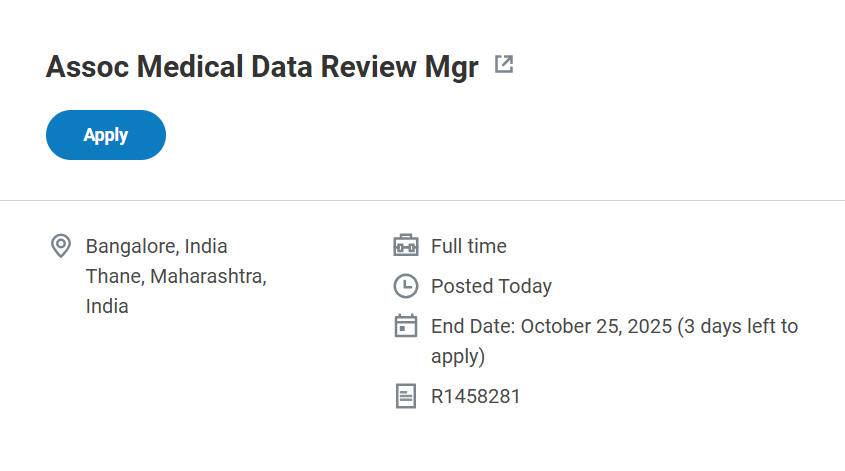Click the requisition document icon
Screen dimensions: 845x471
tap(405, 396)
